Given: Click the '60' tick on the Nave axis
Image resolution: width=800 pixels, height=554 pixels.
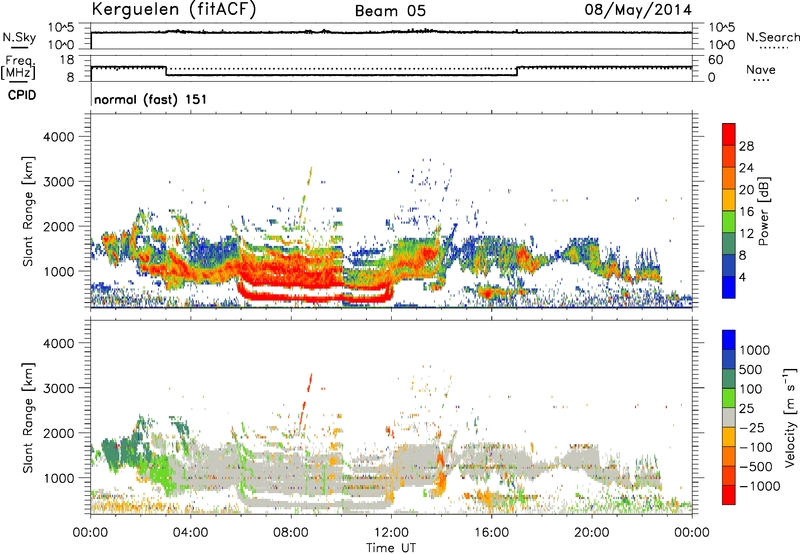Looking at the screenshot, I should [x=715, y=60].
